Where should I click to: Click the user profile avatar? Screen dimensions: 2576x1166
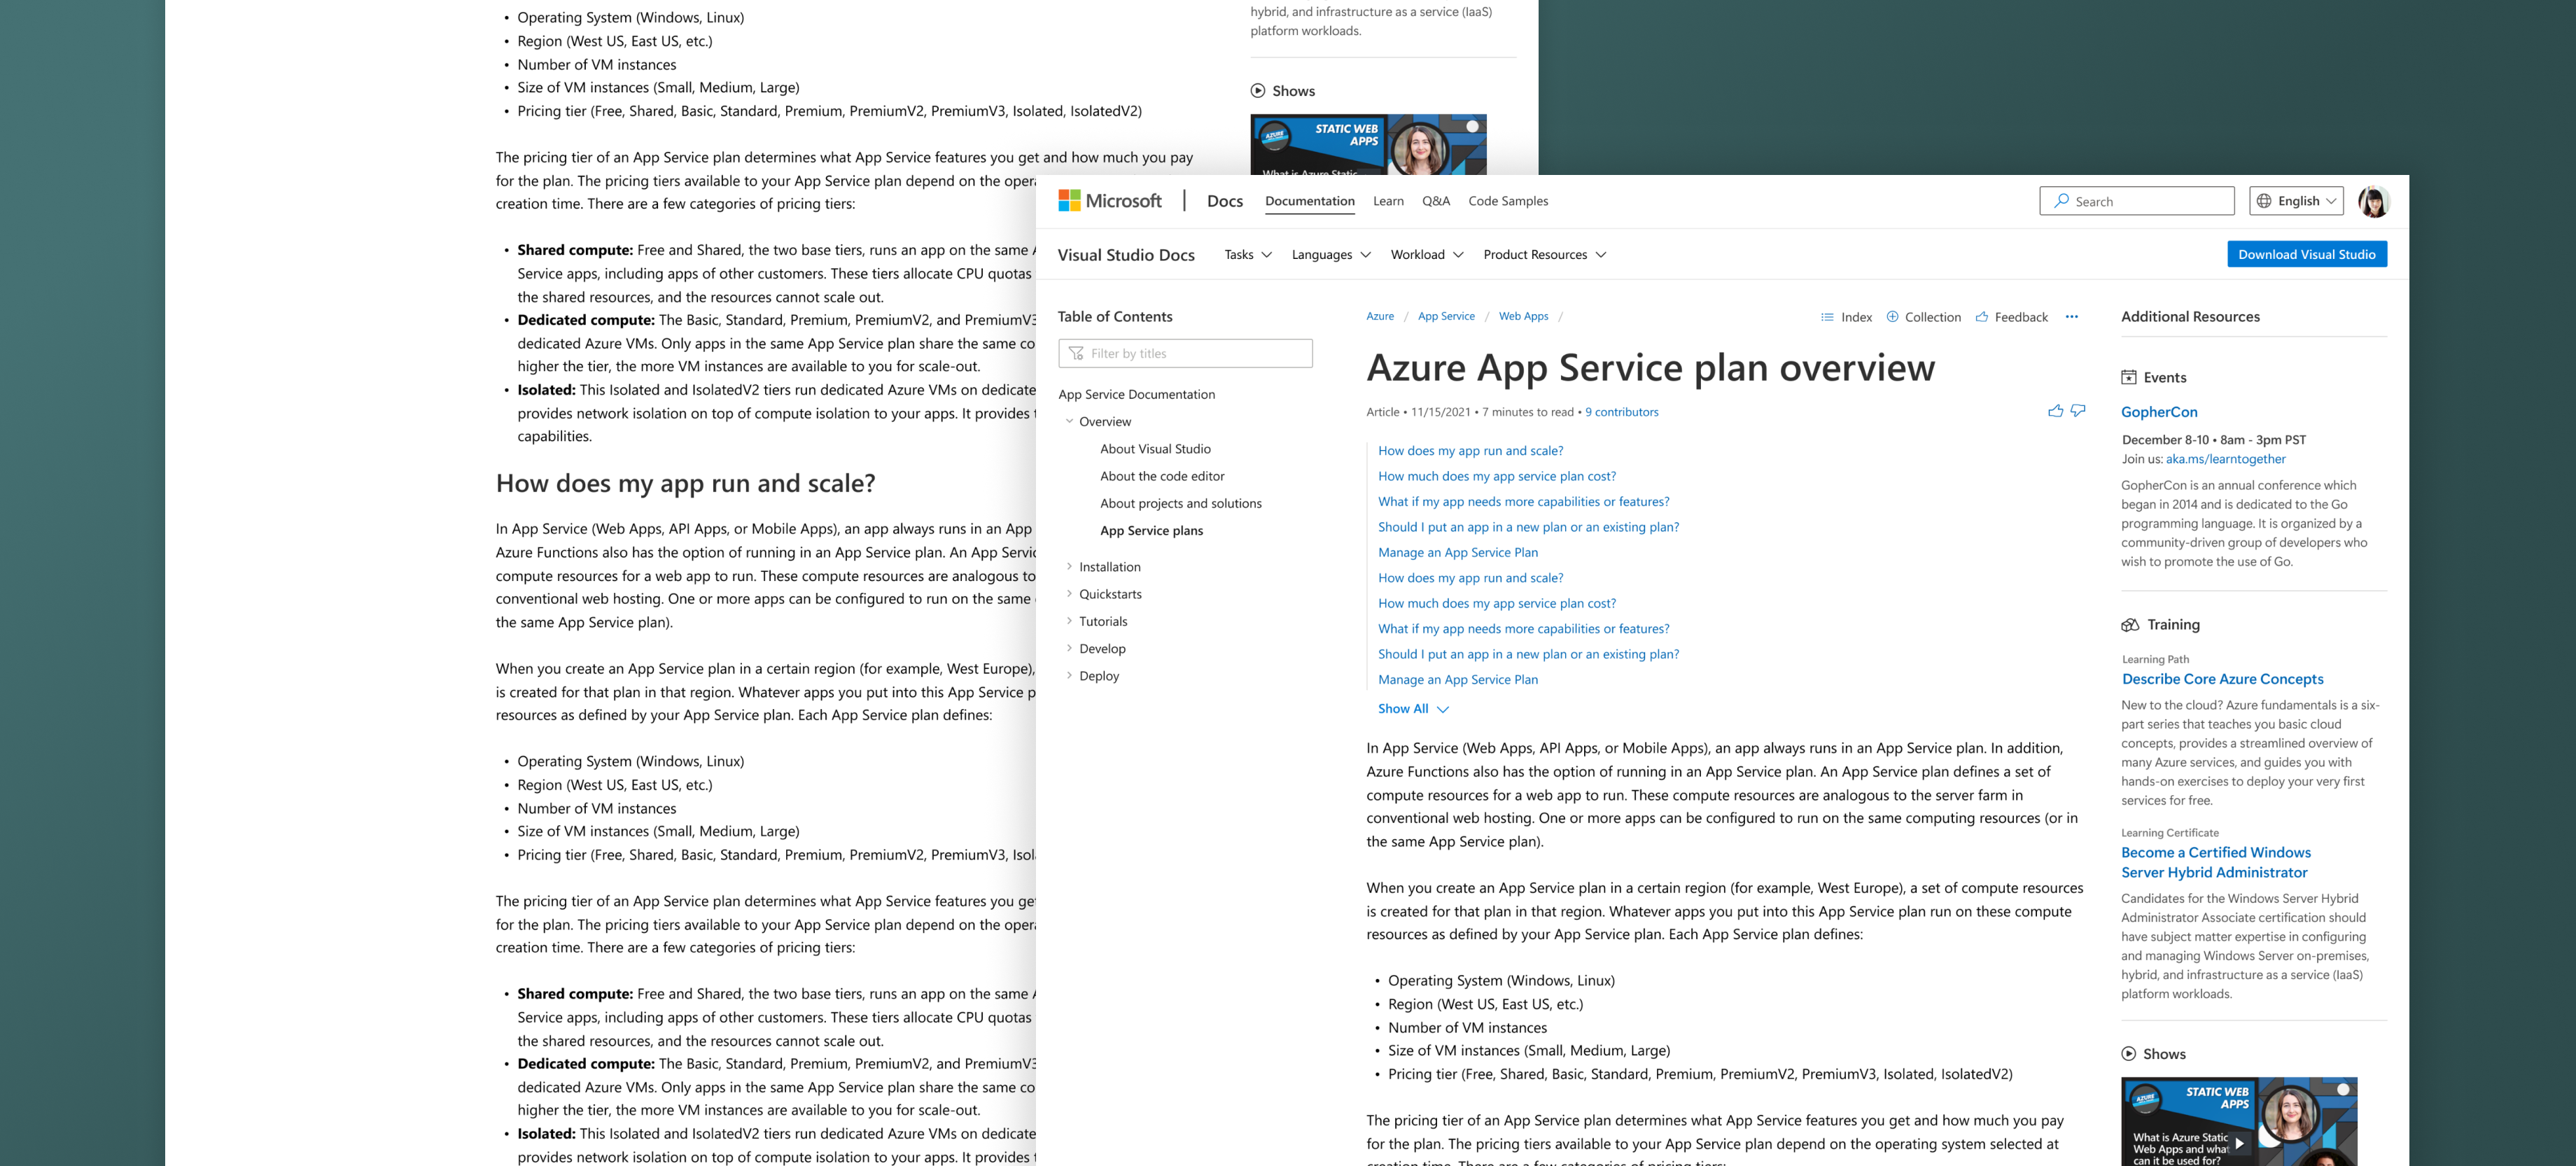(x=2373, y=201)
